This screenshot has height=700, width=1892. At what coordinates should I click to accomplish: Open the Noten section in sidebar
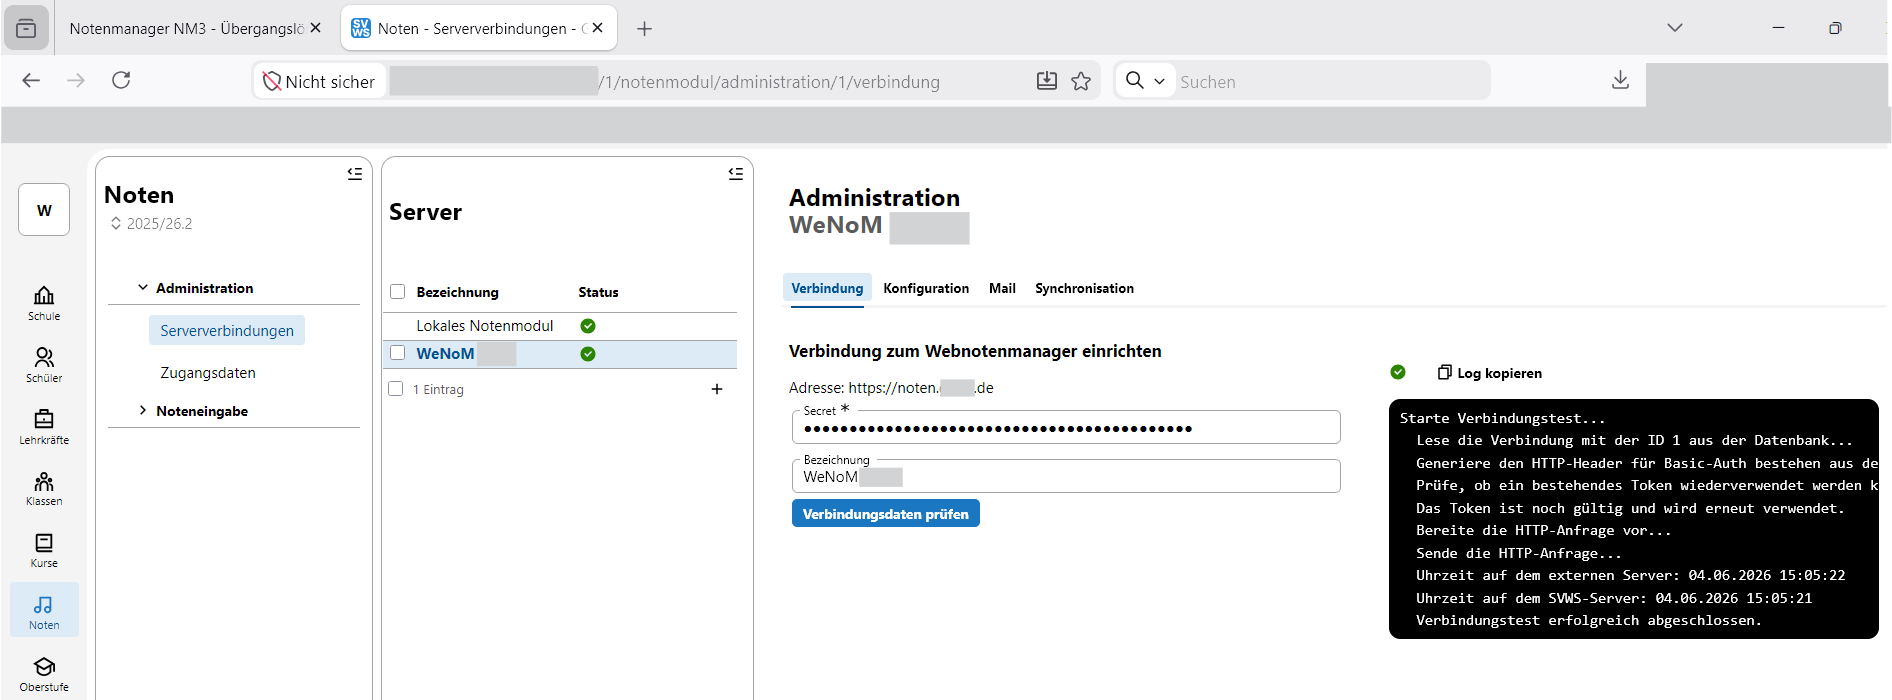pyautogui.click(x=44, y=612)
